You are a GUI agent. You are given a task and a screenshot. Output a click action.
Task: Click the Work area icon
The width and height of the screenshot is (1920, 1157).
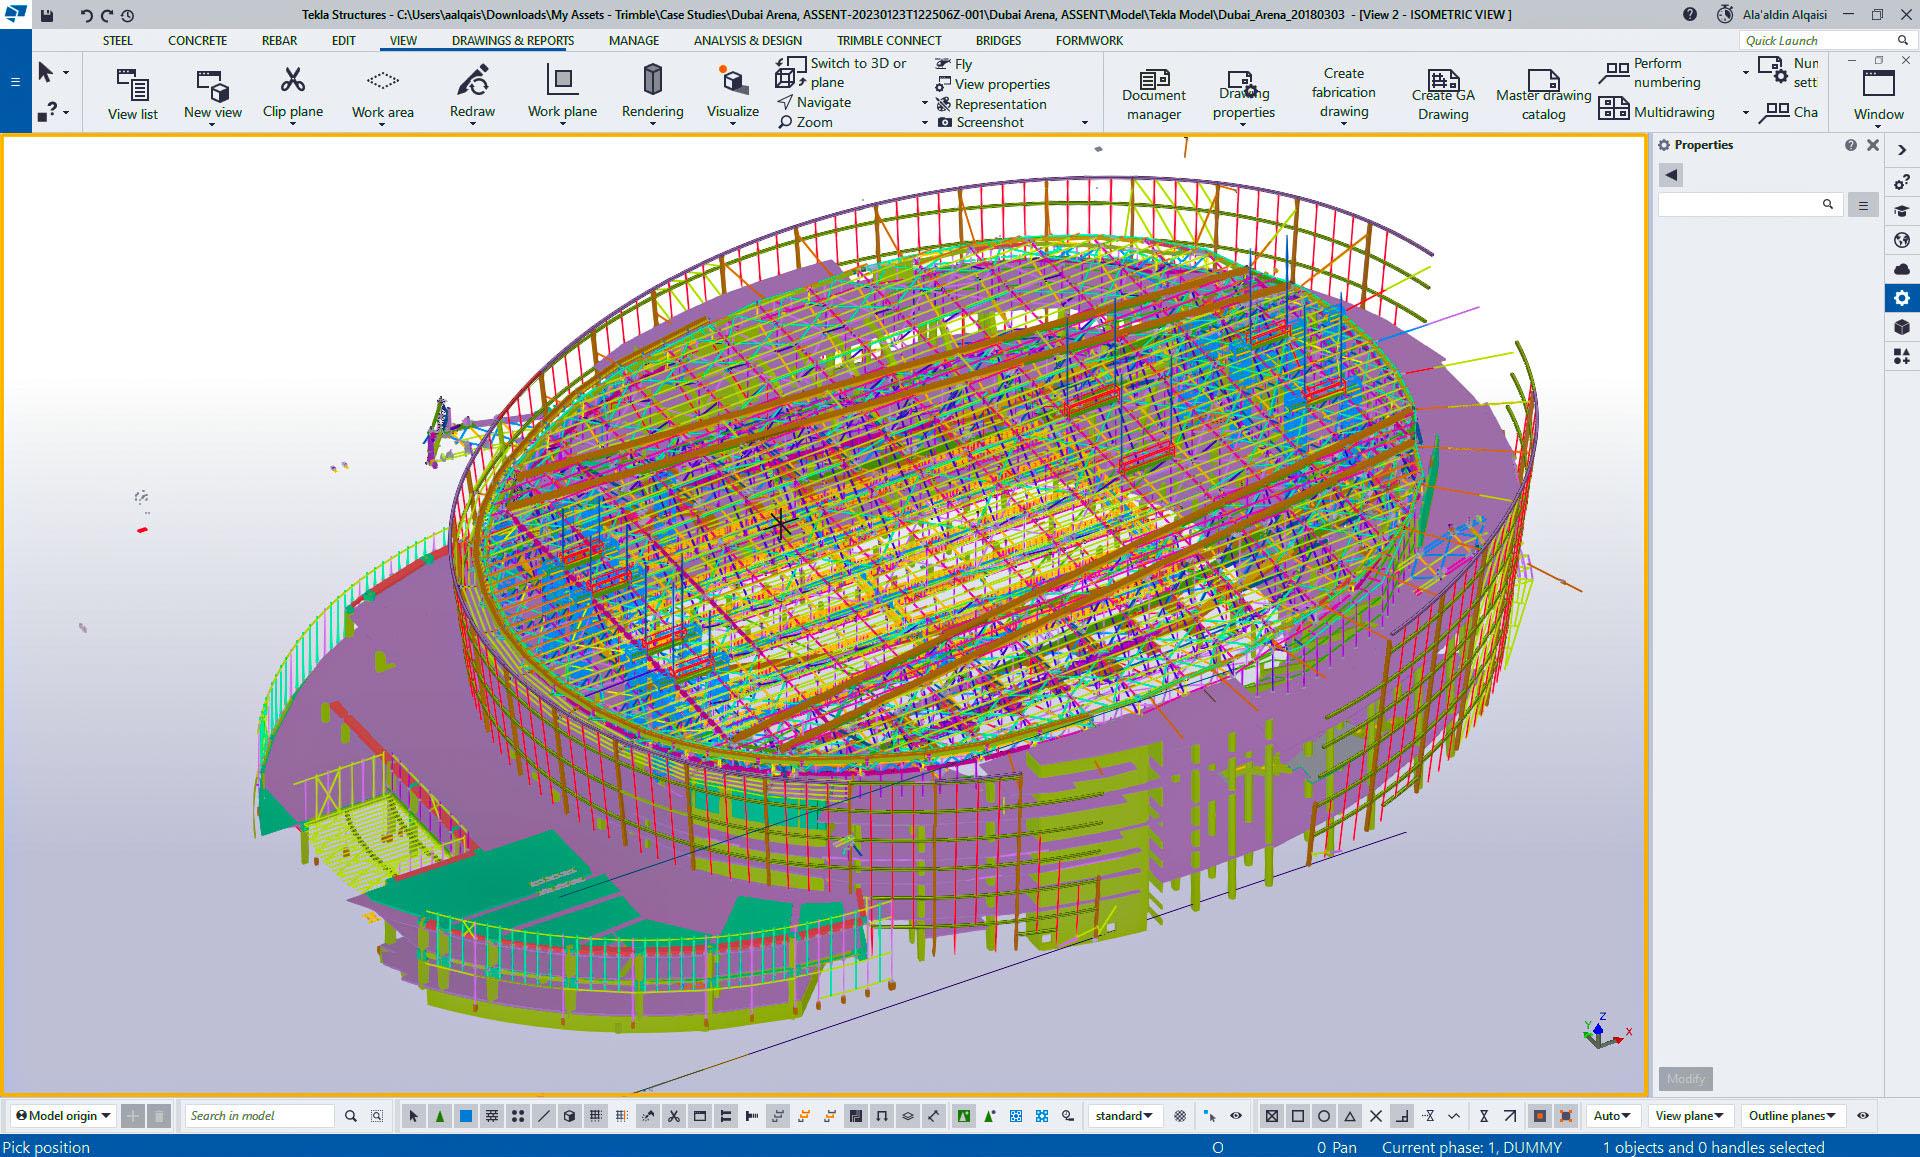pos(382,81)
